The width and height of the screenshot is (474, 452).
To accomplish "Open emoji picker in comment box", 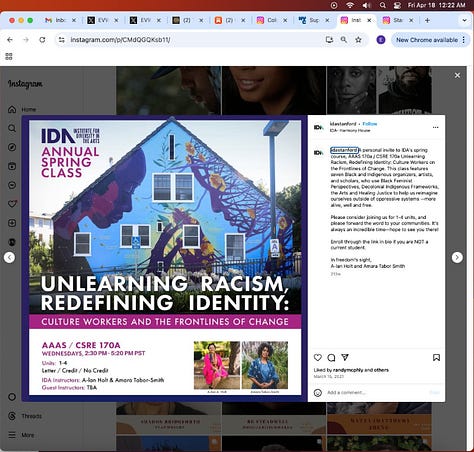I will [318, 393].
